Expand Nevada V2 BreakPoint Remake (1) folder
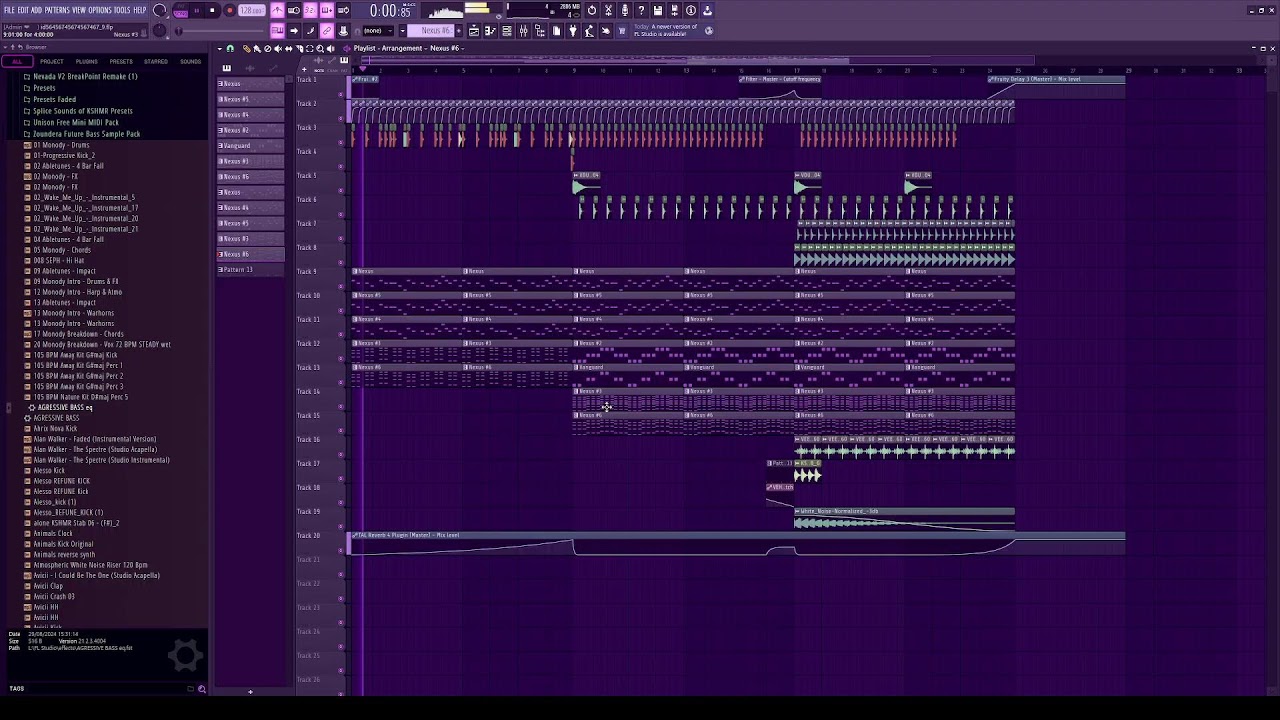The width and height of the screenshot is (1280, 720). pos(85,76)
